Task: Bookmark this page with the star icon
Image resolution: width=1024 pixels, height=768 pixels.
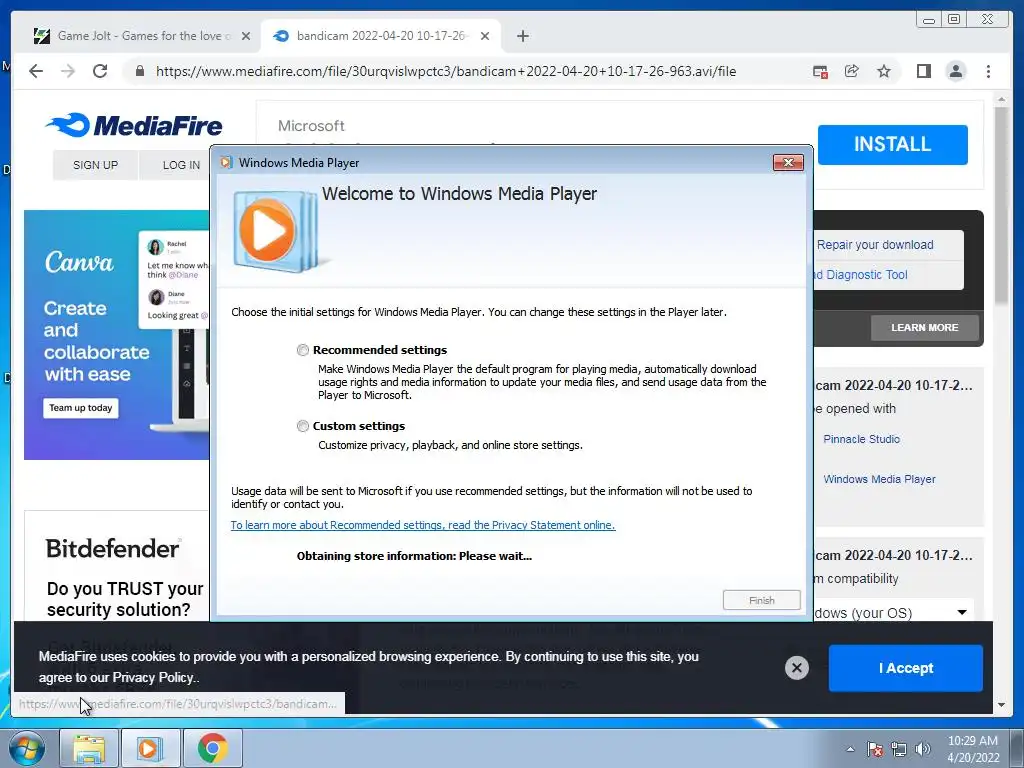Action: click(x=884, y=71)
